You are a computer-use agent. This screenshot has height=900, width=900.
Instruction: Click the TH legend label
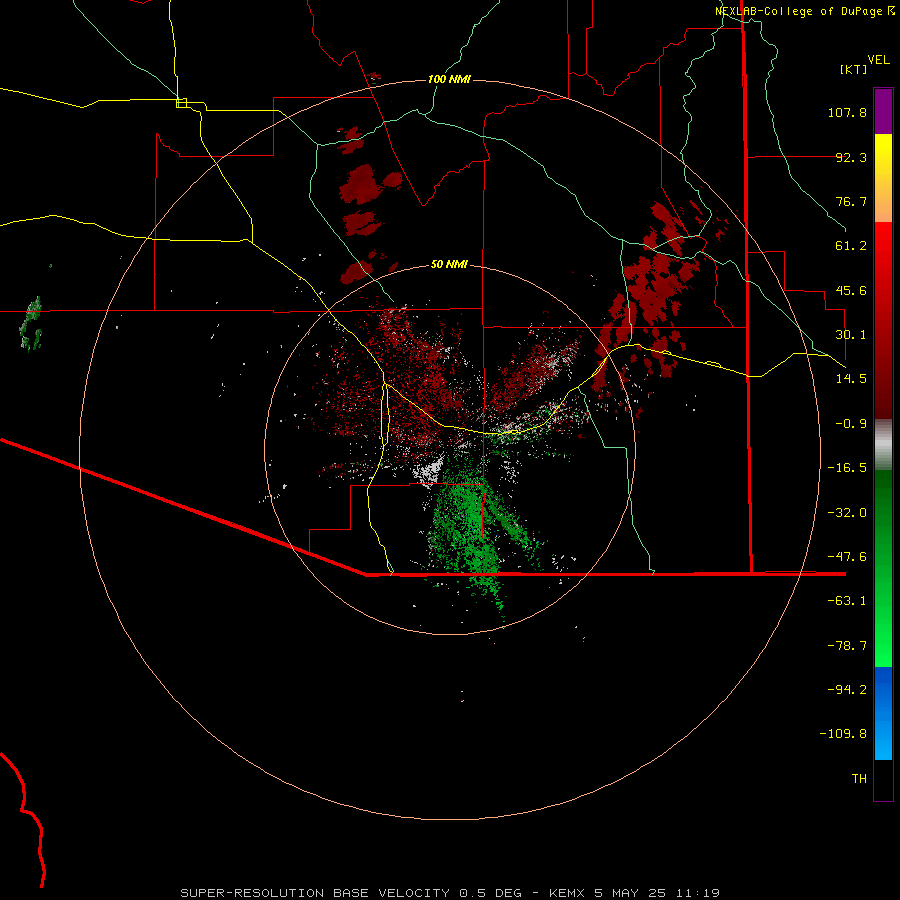859,779
